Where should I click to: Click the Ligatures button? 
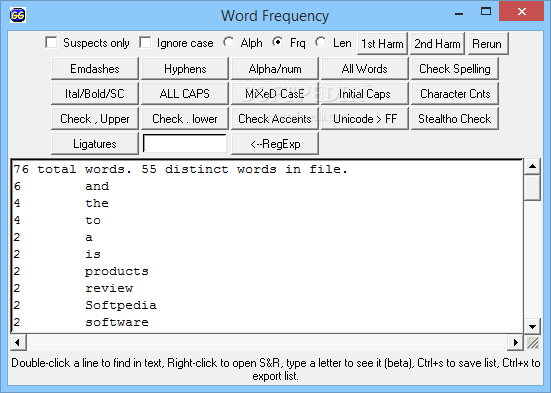coord(95,143)
